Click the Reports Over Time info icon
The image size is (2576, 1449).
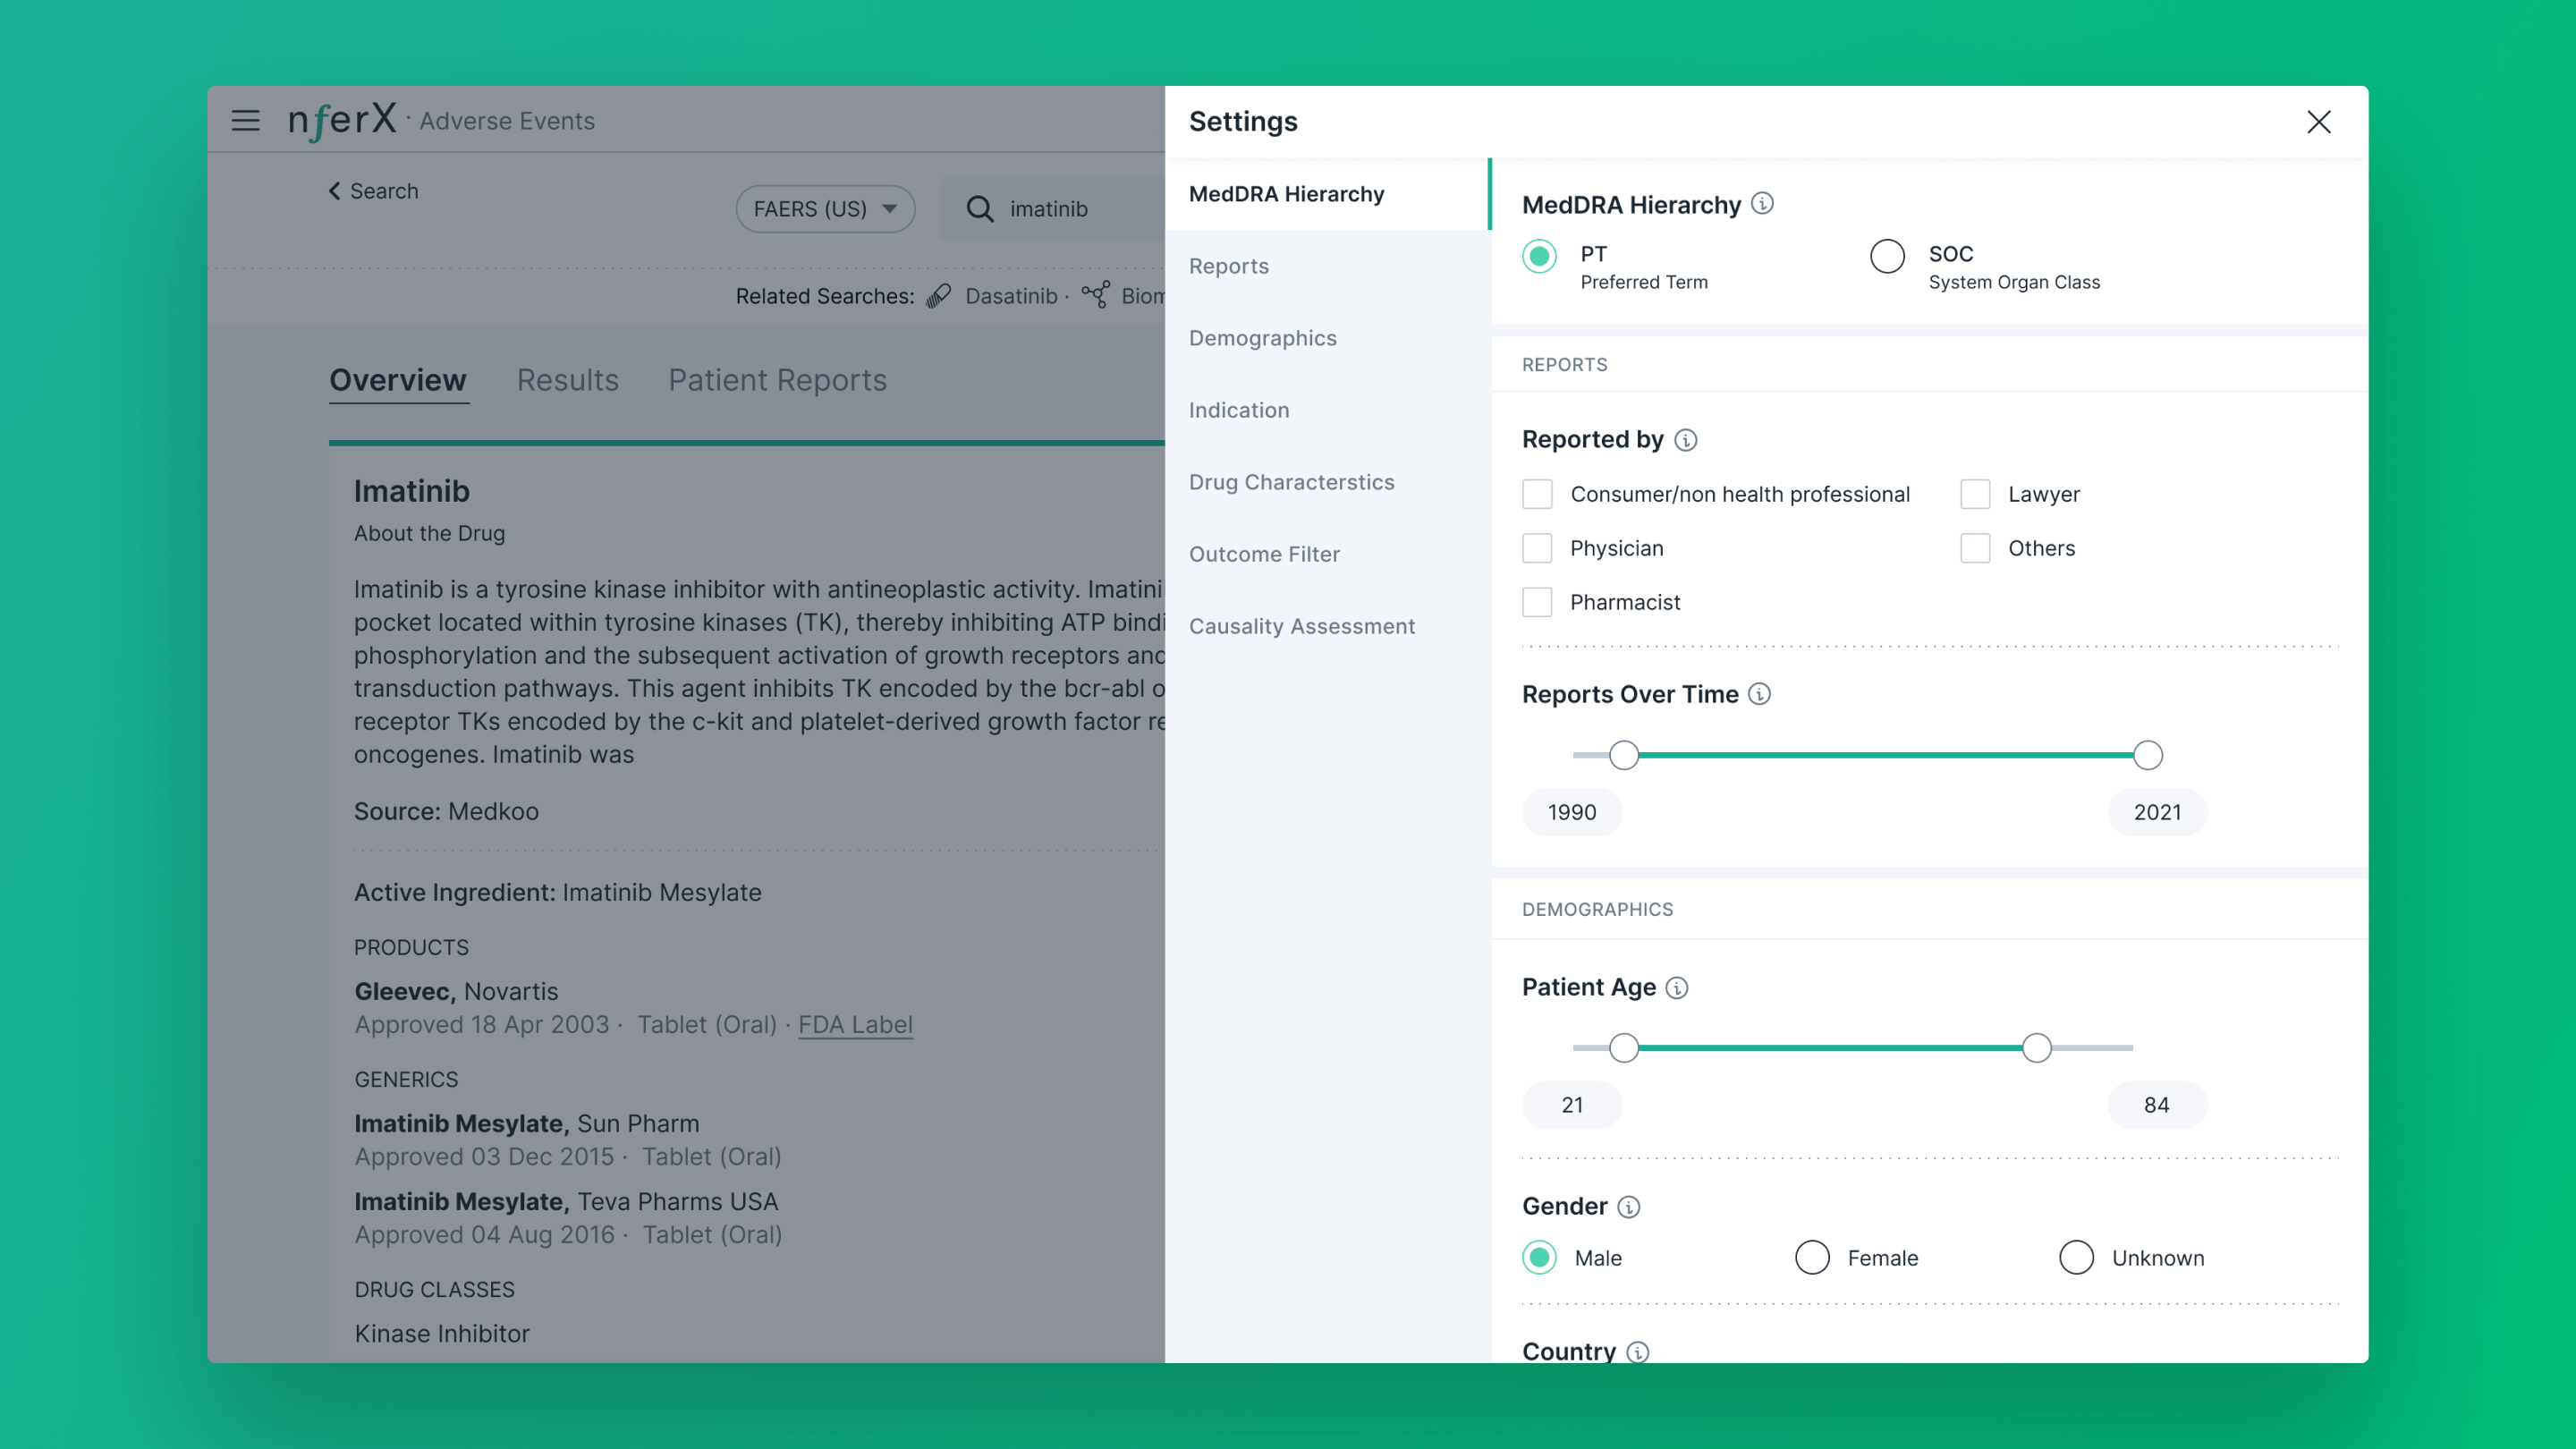tap(1759, 694)
